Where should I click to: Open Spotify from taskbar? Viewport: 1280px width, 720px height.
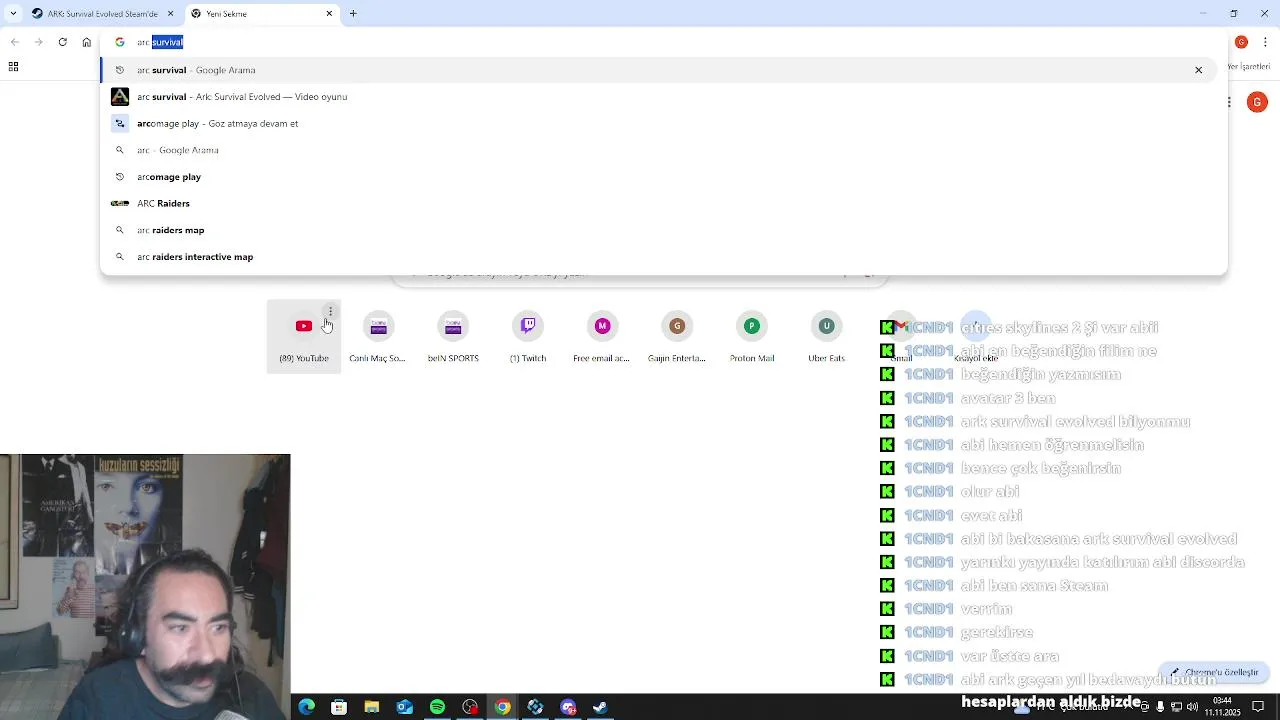[x=437, y=707]
